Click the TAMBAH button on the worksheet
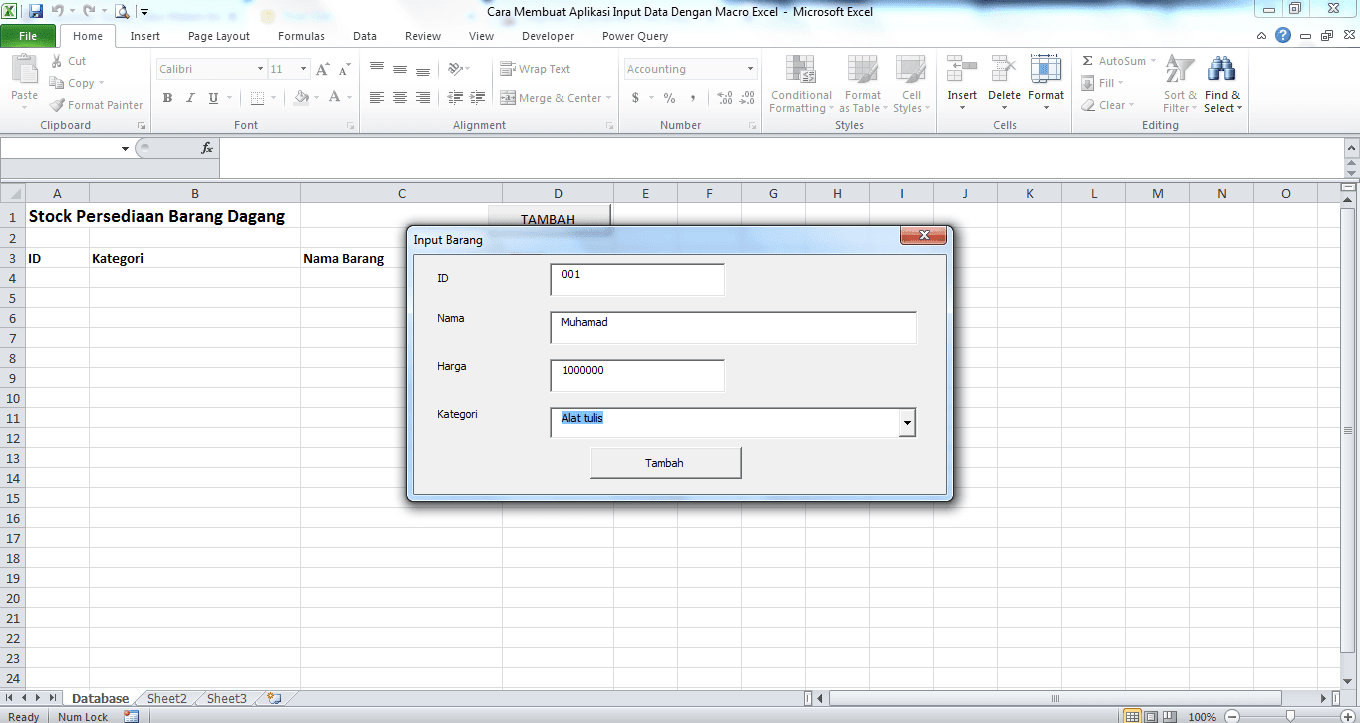The image size is (1360, 723). coord(548,218)
